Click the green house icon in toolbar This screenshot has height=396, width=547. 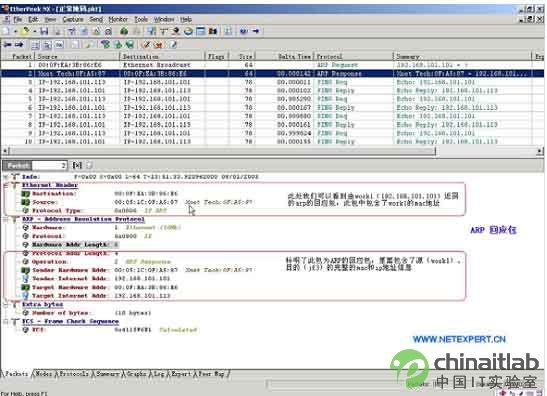pyautogui.click(x=124, y=31)
